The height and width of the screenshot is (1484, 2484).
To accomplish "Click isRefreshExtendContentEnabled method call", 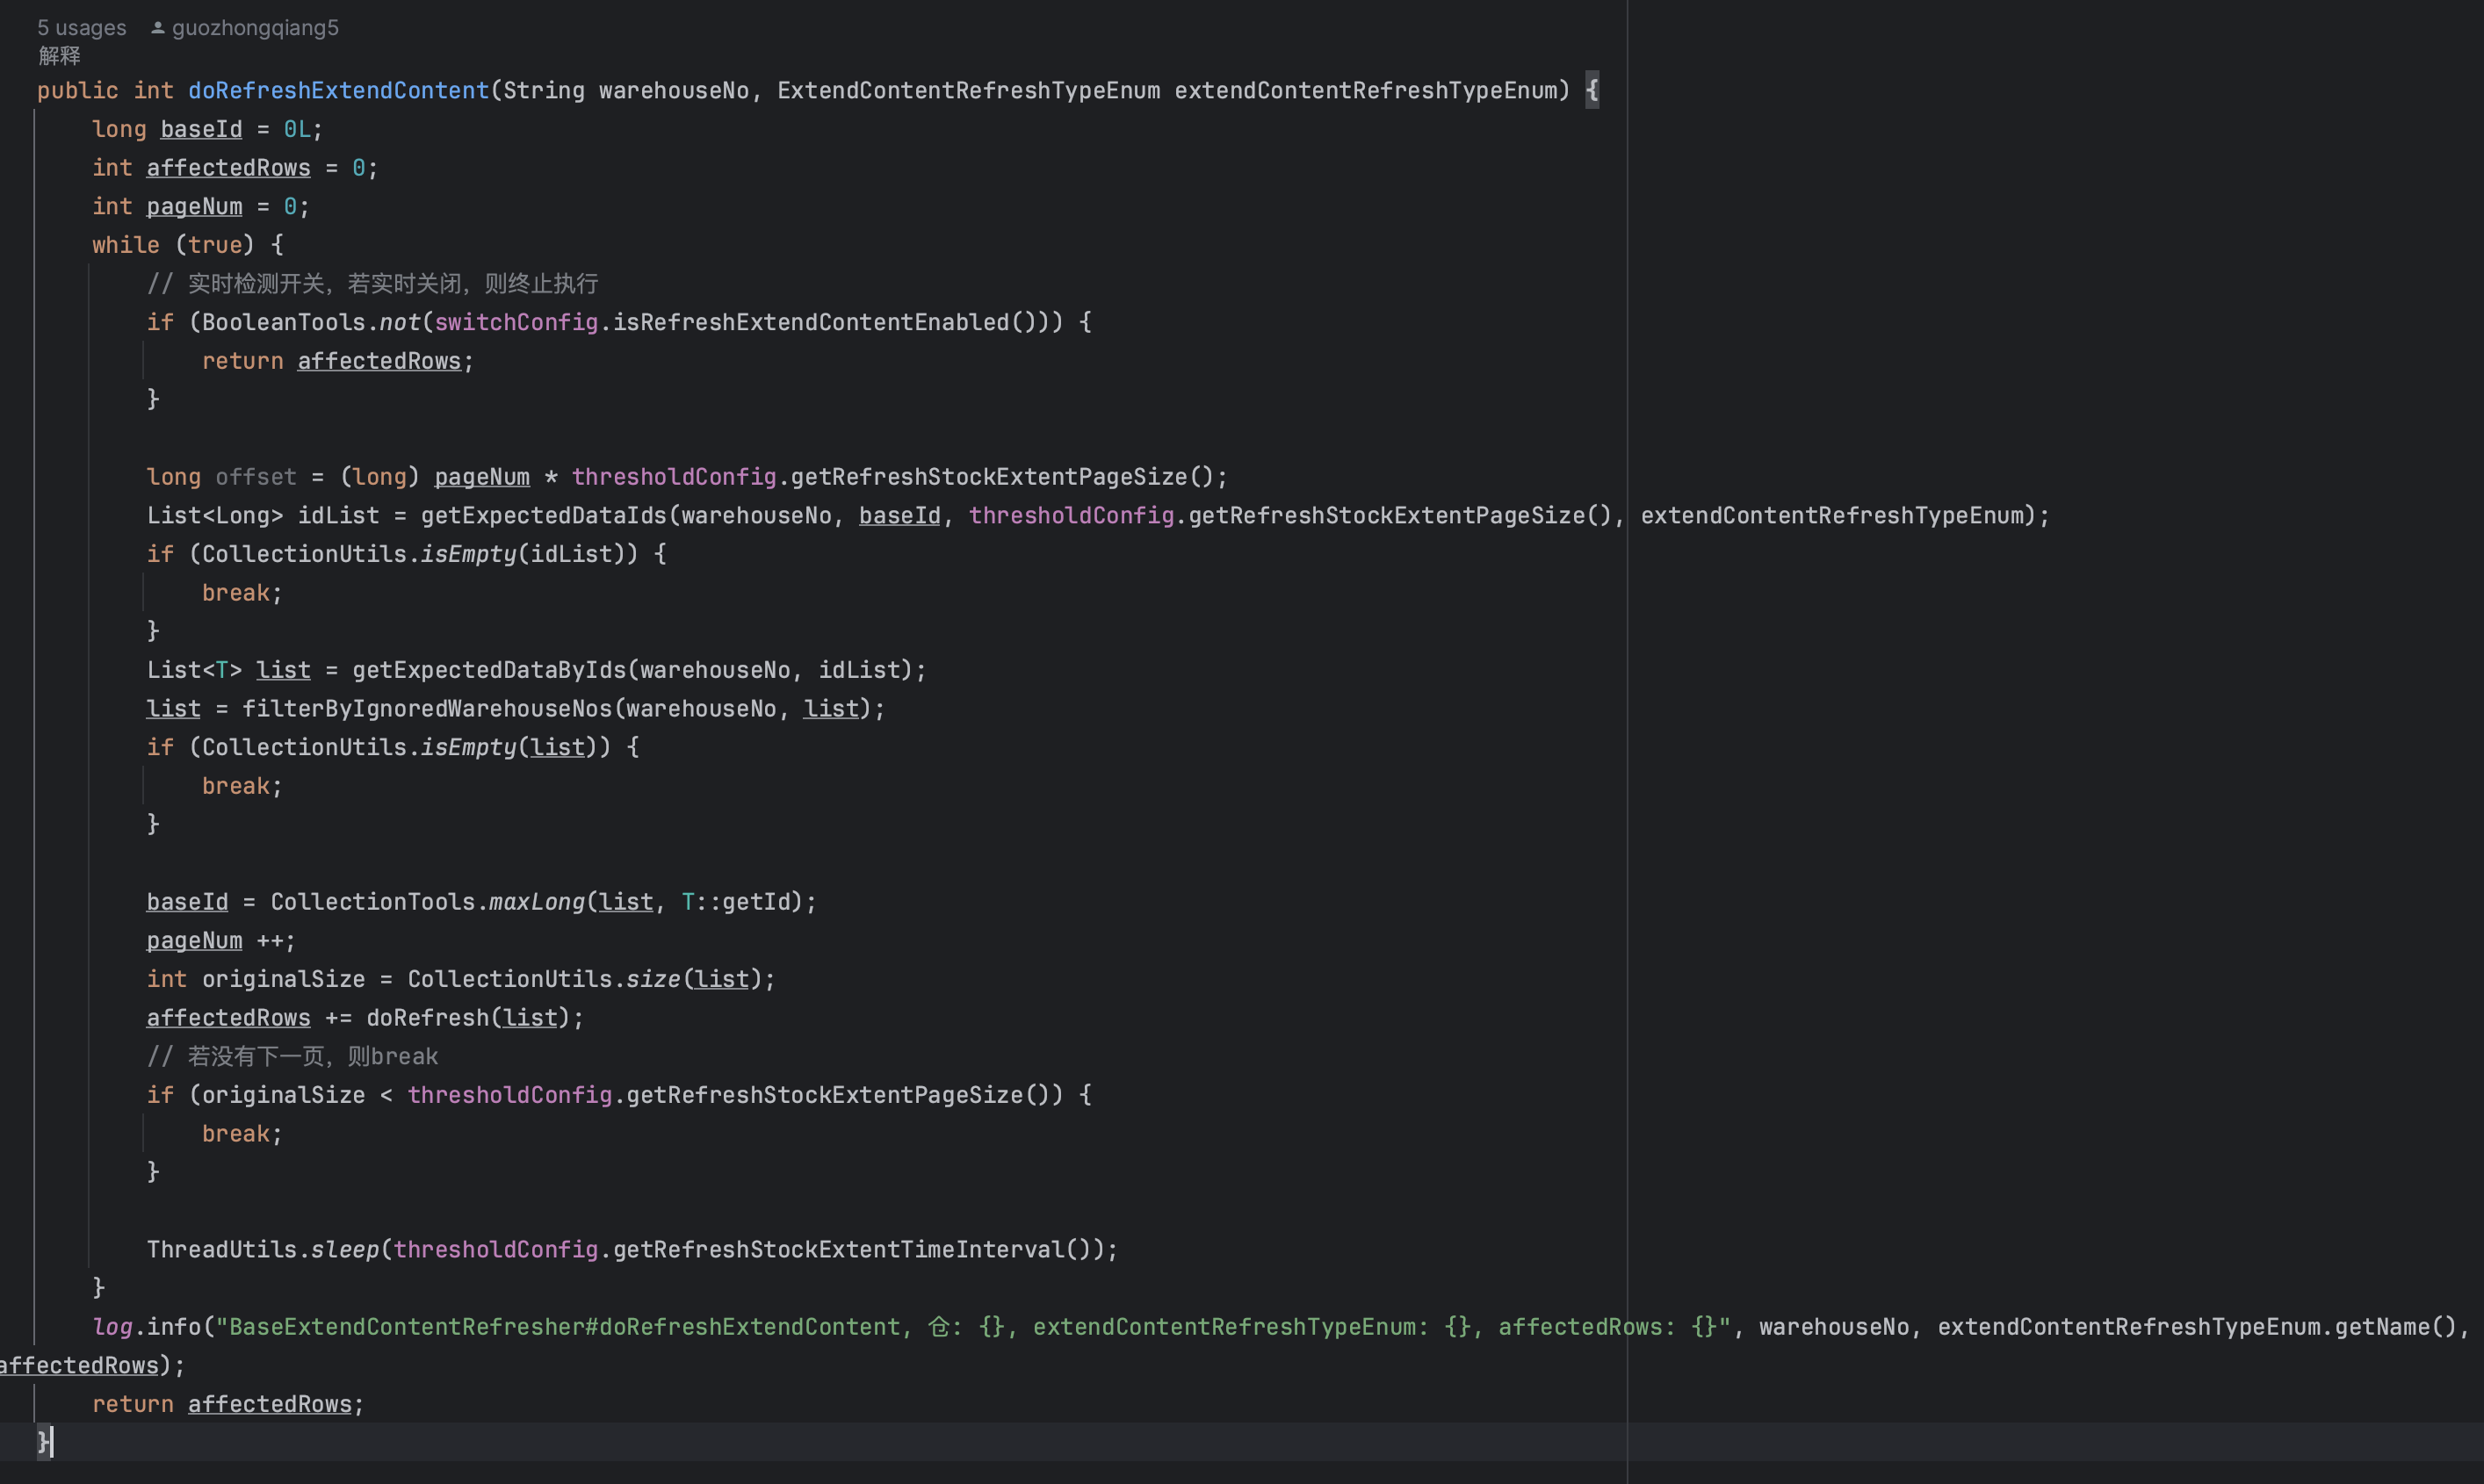I will click(x=810, y=322).
